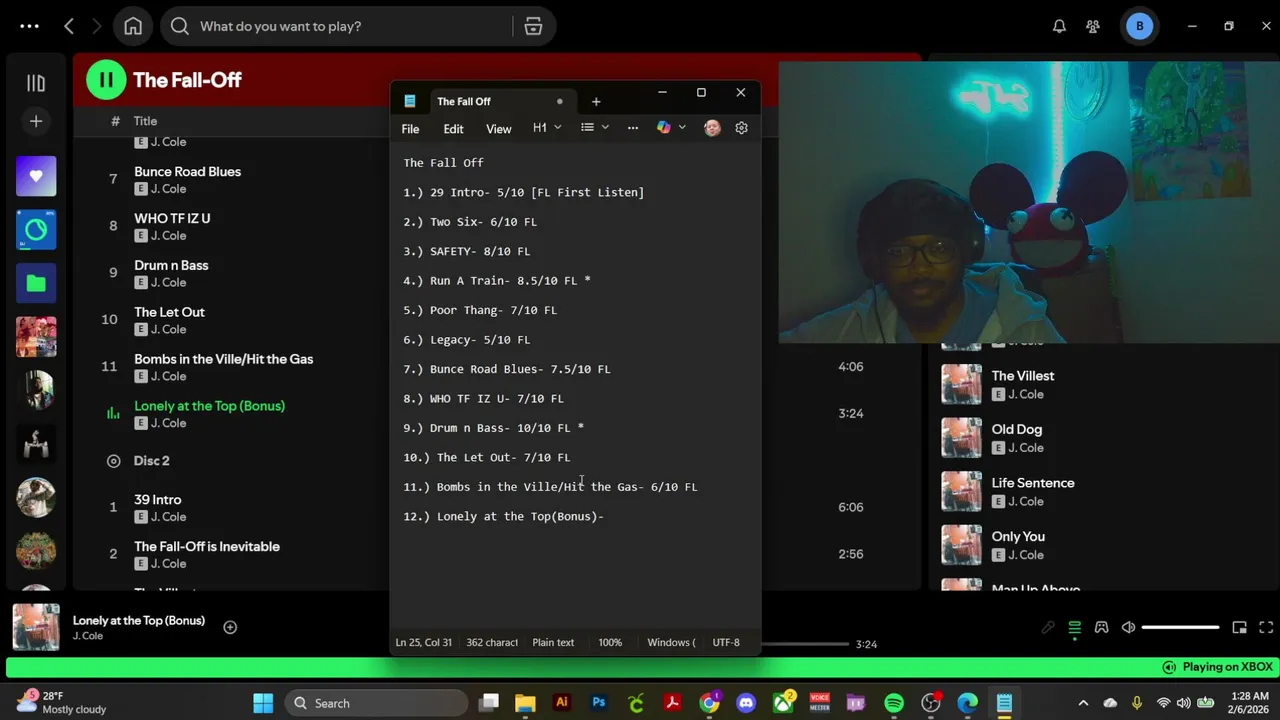Mute Spotify with the speaker icon
Screen dimensions: 1280x720
pos(1128,628)
